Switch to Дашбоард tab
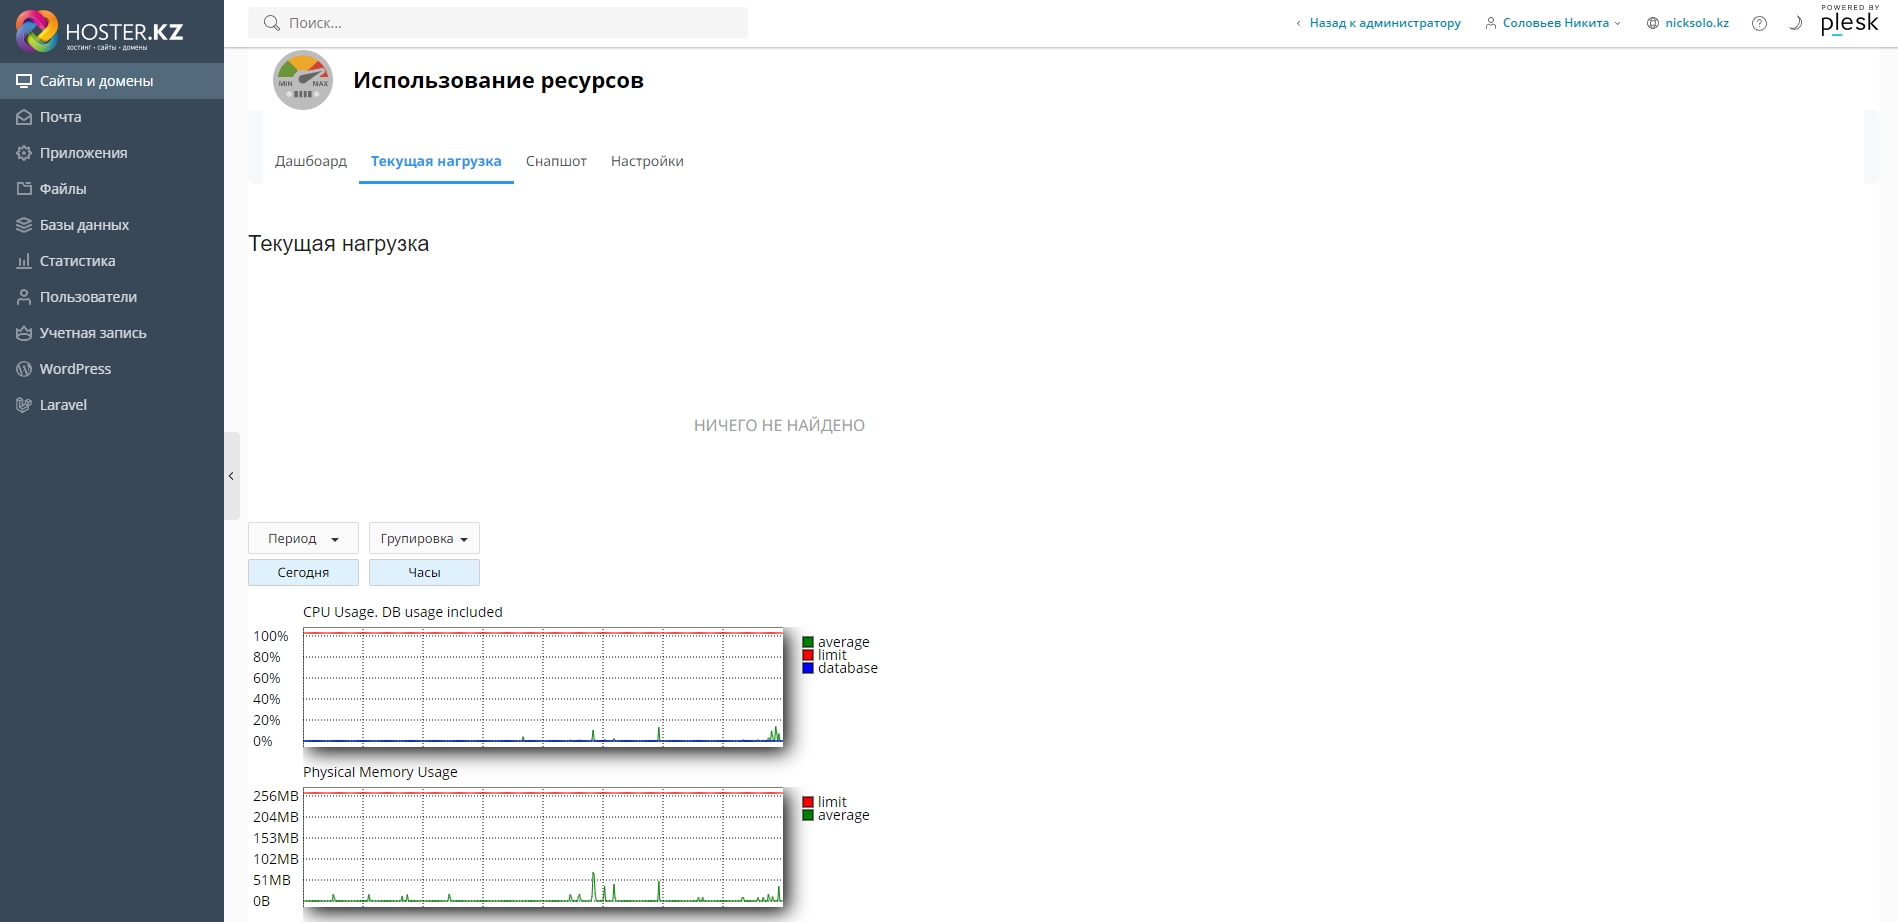Image resolution: width=1898 pixels, height=922 pixels. coord(311,161)
